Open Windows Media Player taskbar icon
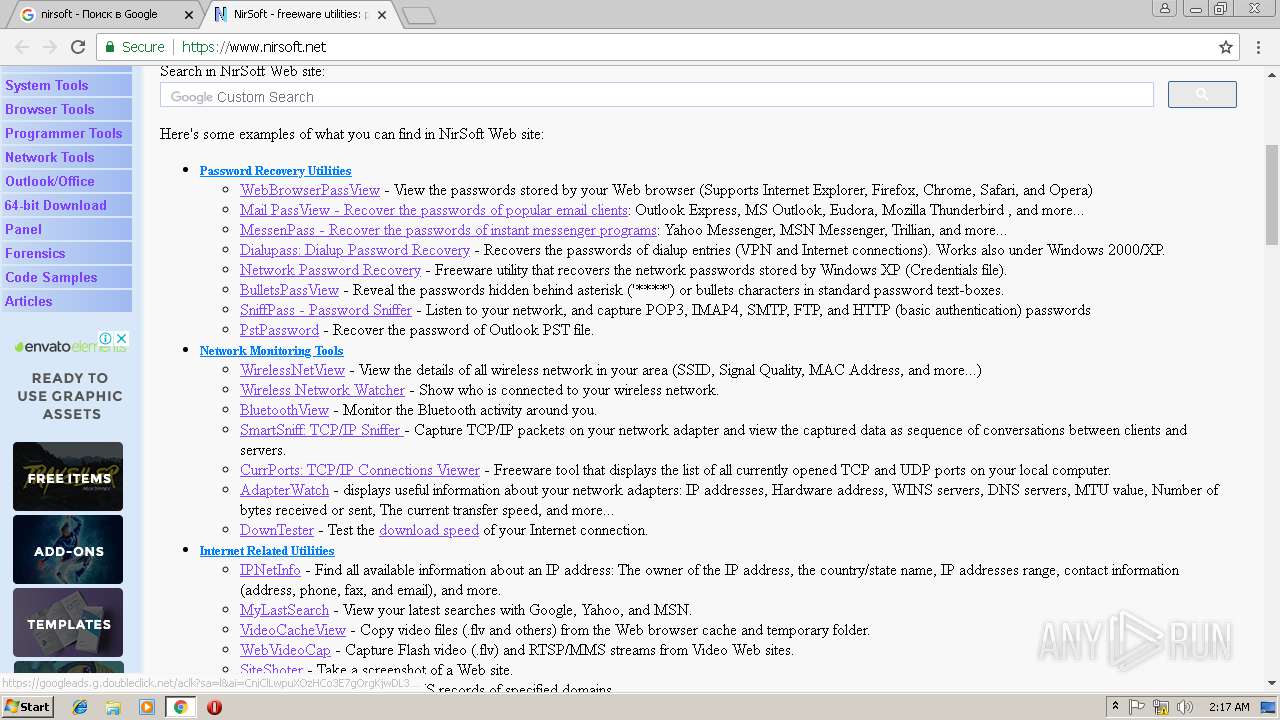Viewport: 1280px width, 720px height. [147, 707]
